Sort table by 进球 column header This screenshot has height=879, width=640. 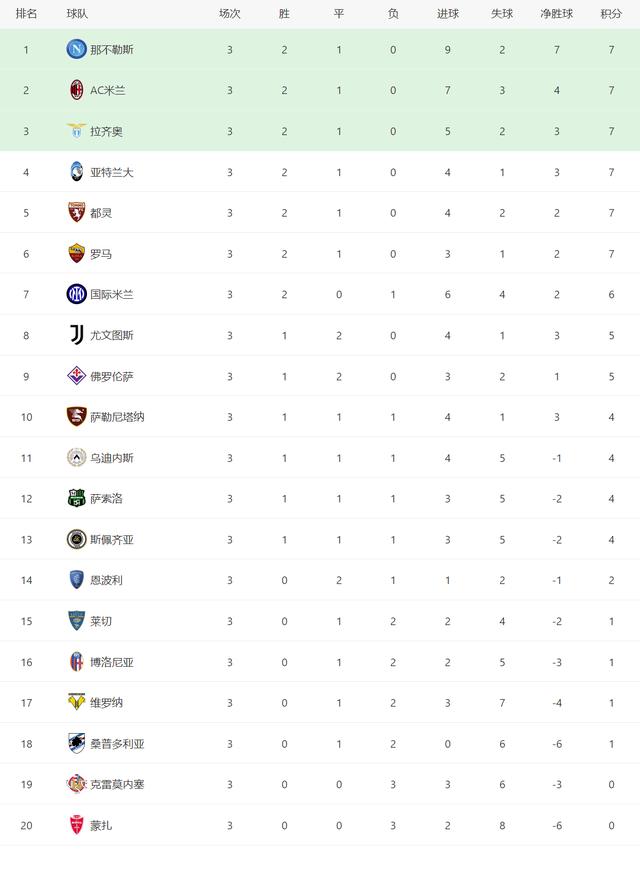click(x=448, y=14)
